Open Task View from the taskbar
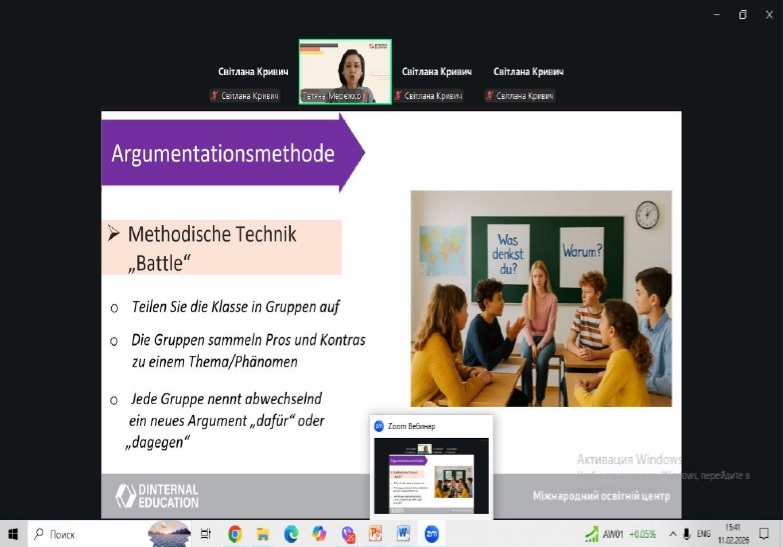The height and width of the screenshot is (547, 783). [x=206, y=534]
